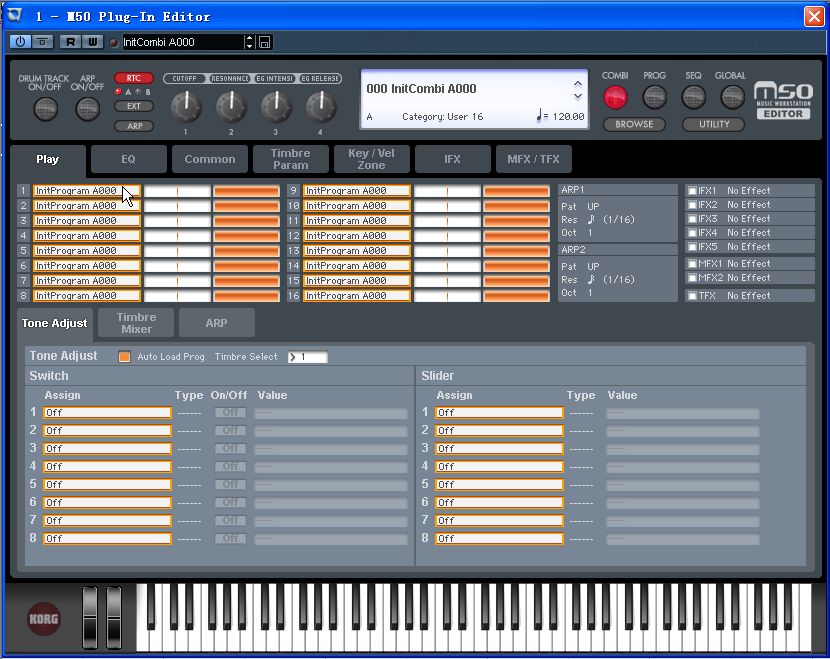The image size is (830, 659).
Task: Enable the IFX5 checkbox
Action: (692, 247)
